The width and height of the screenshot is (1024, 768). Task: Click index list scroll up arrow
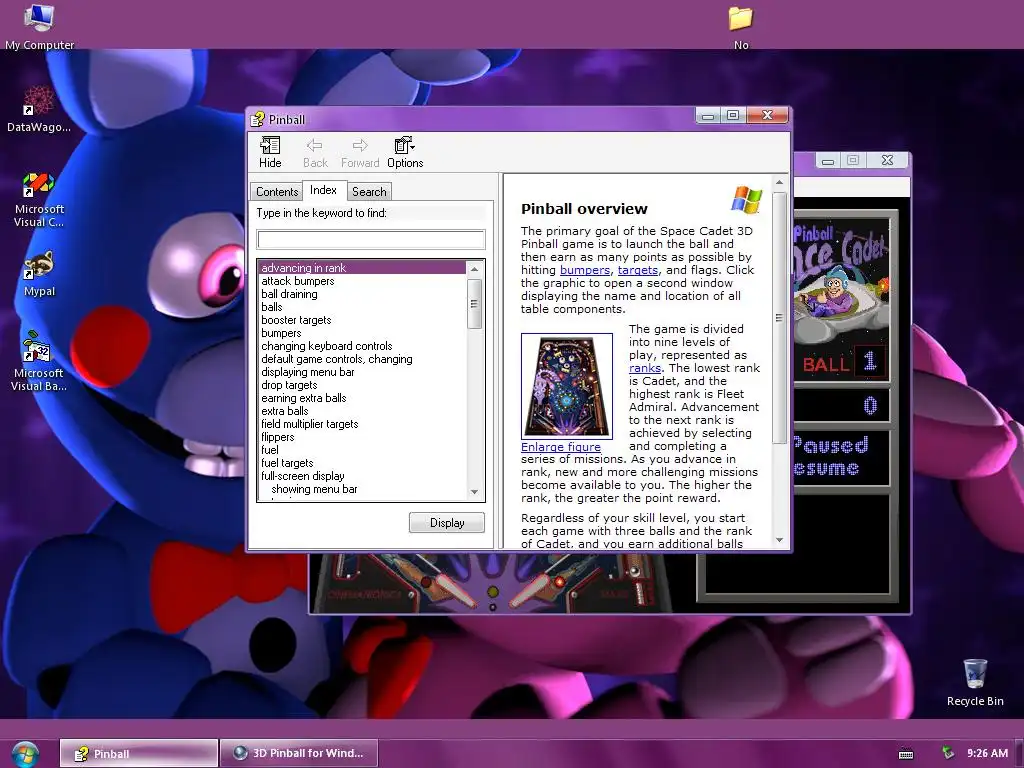click(475, 268)
